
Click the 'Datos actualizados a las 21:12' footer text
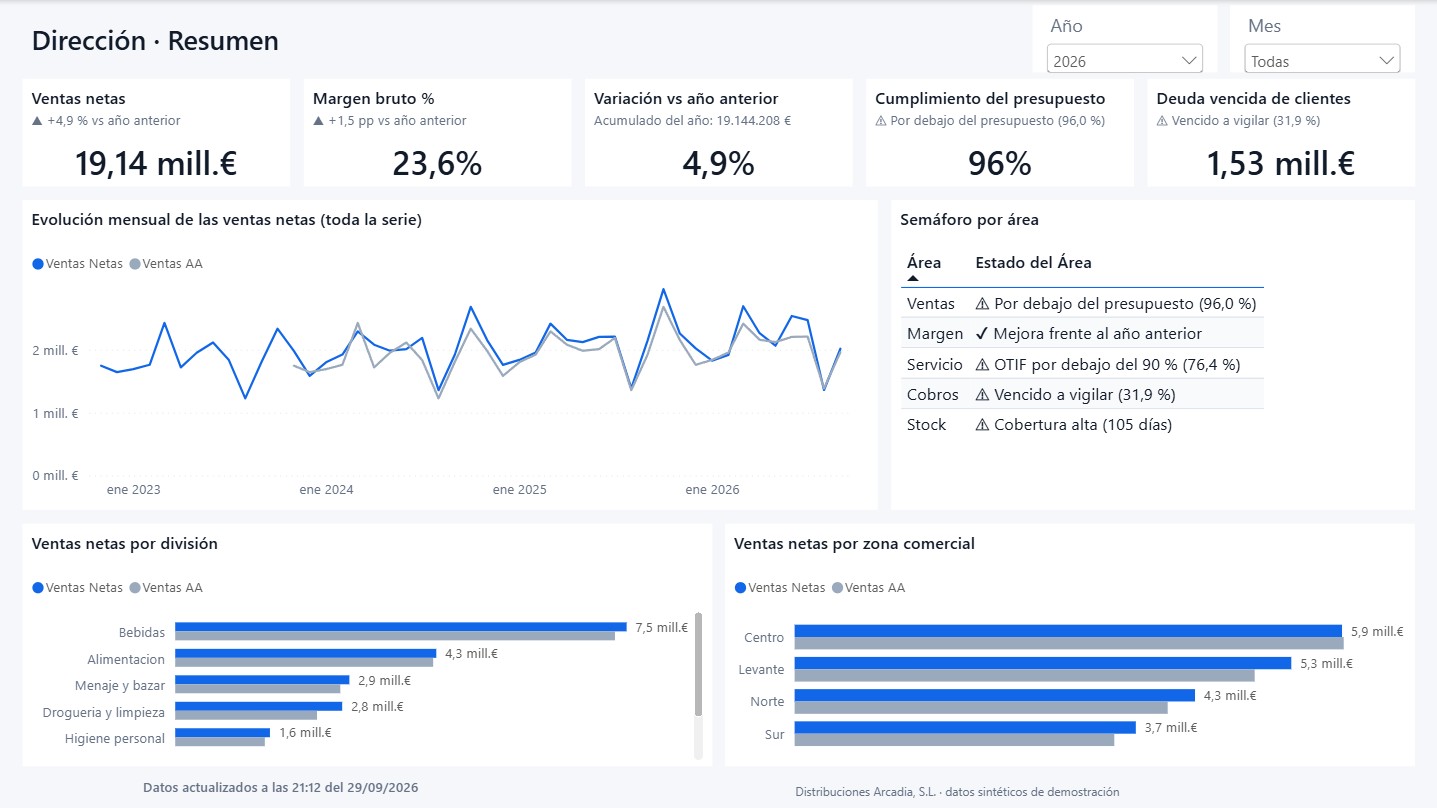tap(281, 787)
